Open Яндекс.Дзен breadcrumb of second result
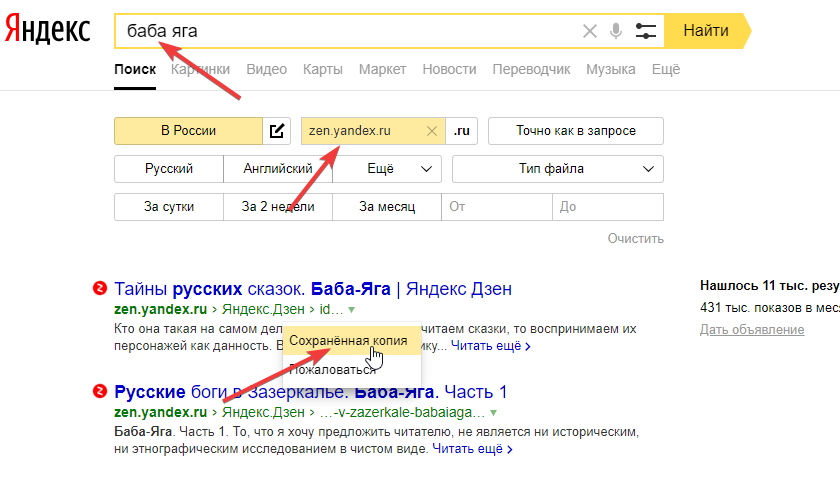 263,412
